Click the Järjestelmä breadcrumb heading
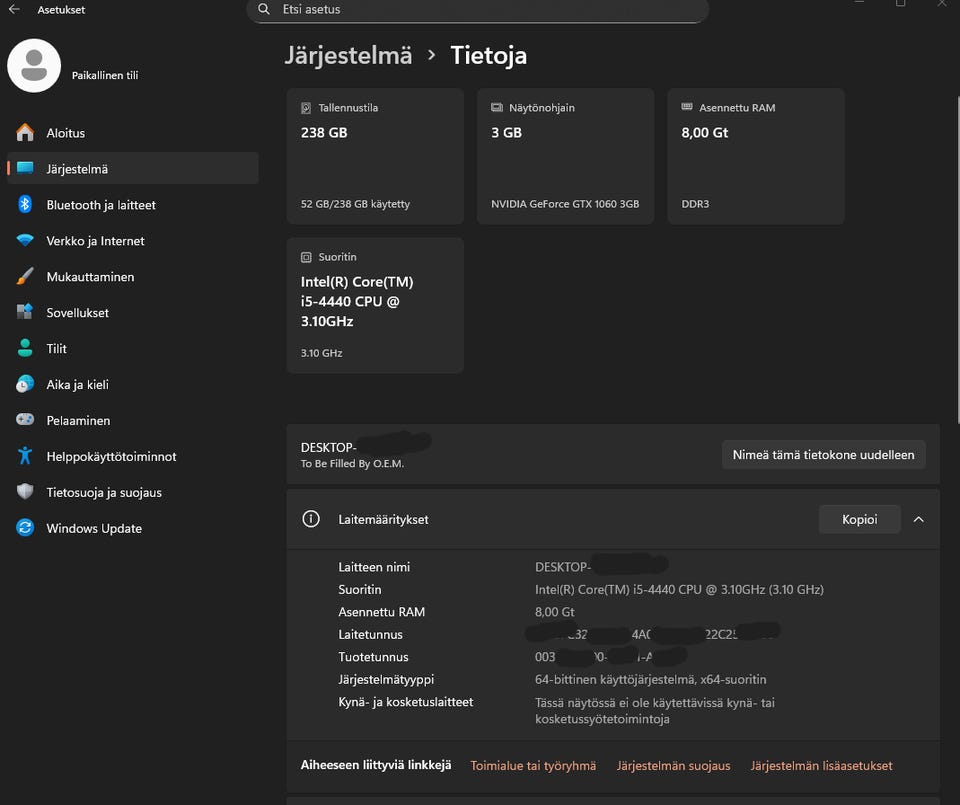The image size is (960, 805). (x=348, y=56)
